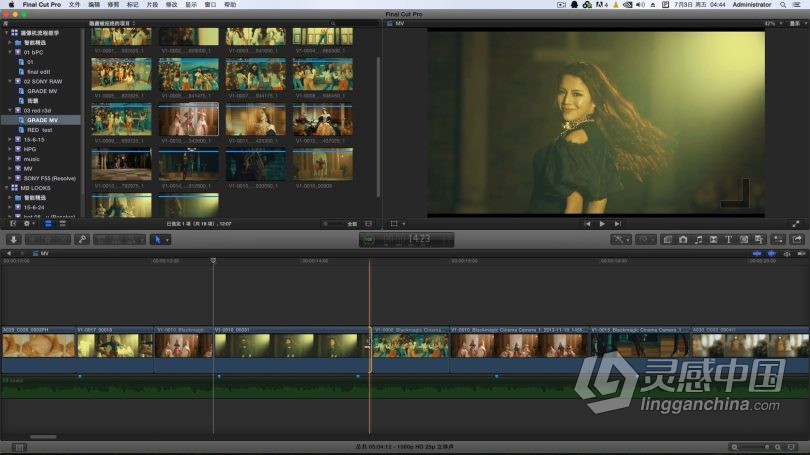The image size is (810, 455).
Task: Collapse the 01 bPC event
Action: 10,52
